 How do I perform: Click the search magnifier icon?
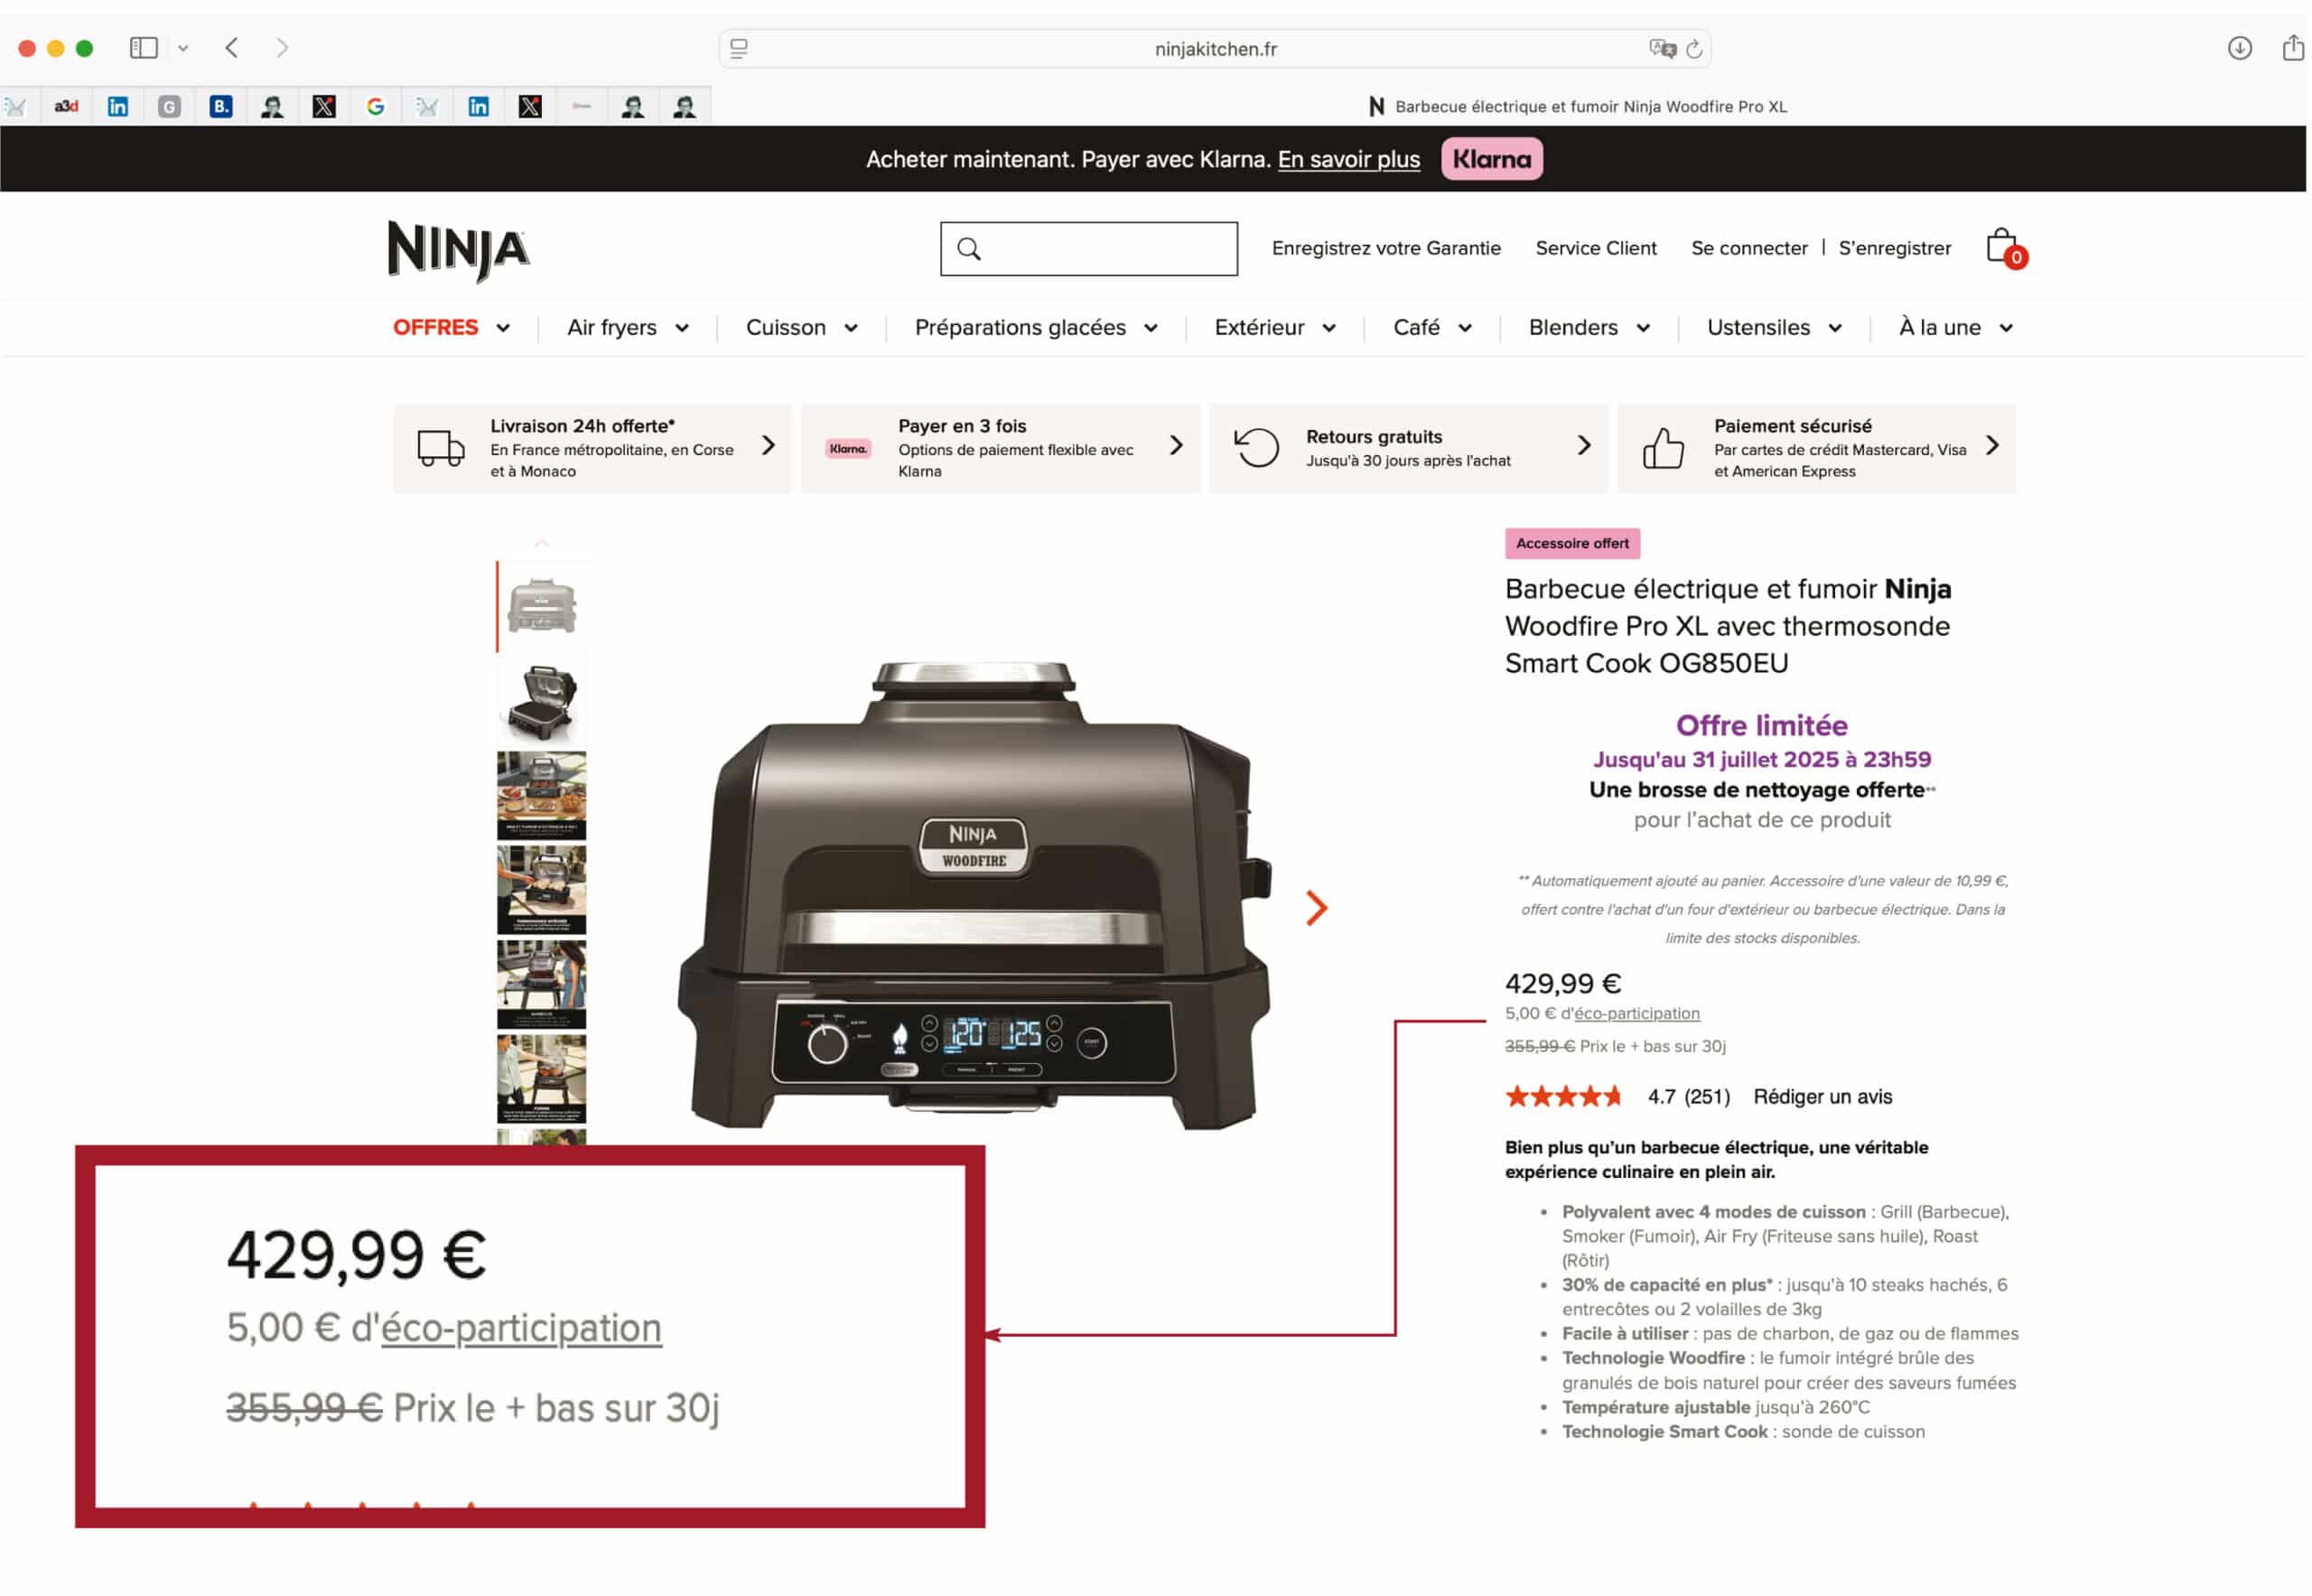[969, 249]
